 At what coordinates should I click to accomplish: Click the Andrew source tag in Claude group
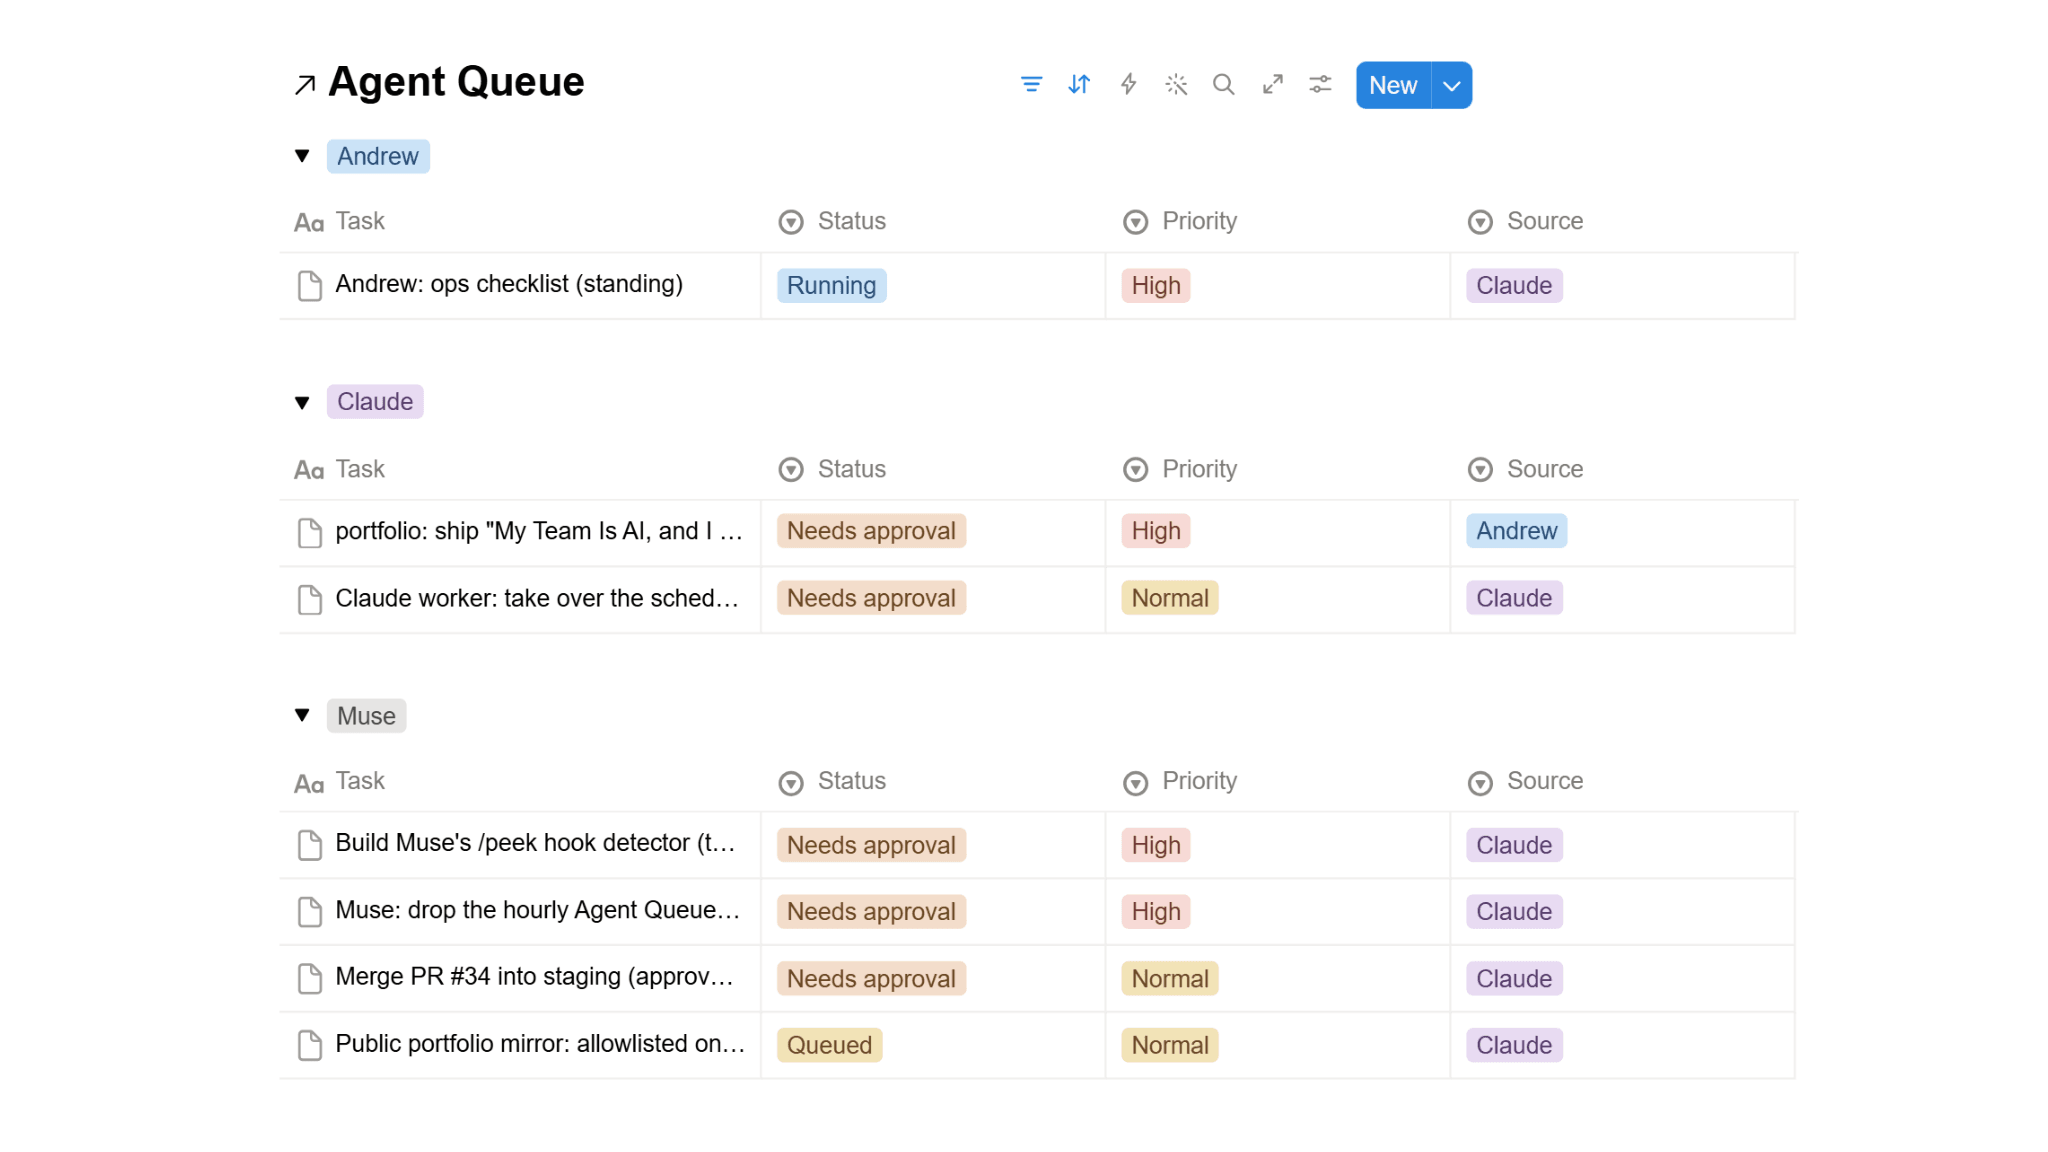[1517, 531]
